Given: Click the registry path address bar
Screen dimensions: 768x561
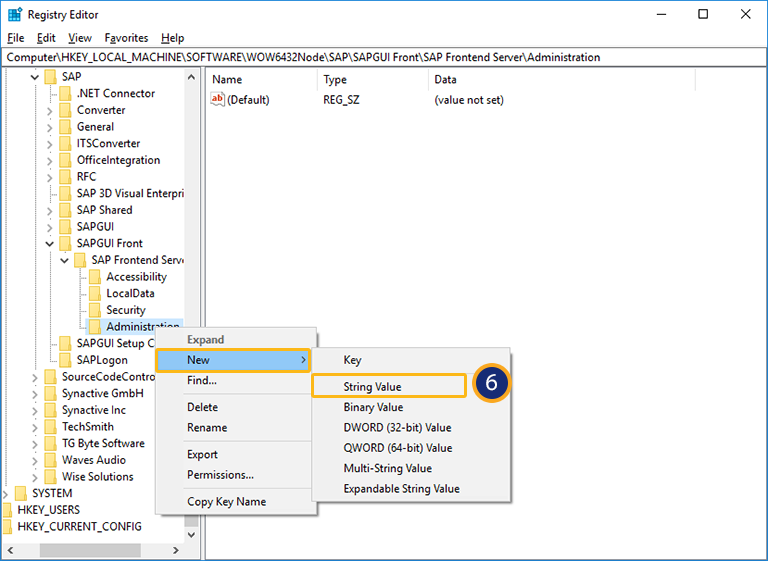Looking at the screenshot, I should click(384, 57).
